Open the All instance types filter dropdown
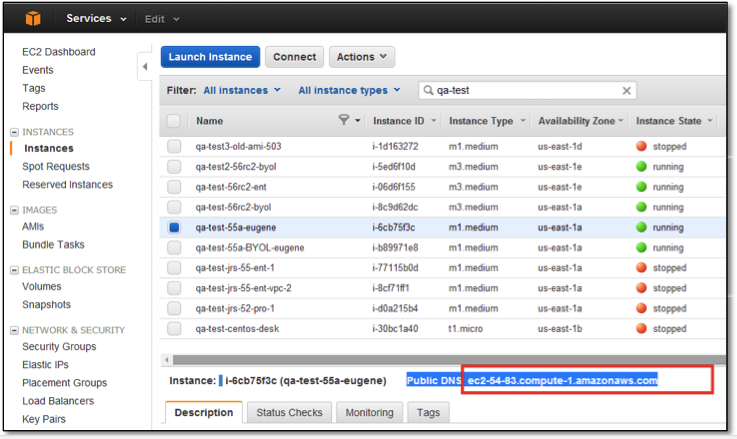 (x=349, y=90)
